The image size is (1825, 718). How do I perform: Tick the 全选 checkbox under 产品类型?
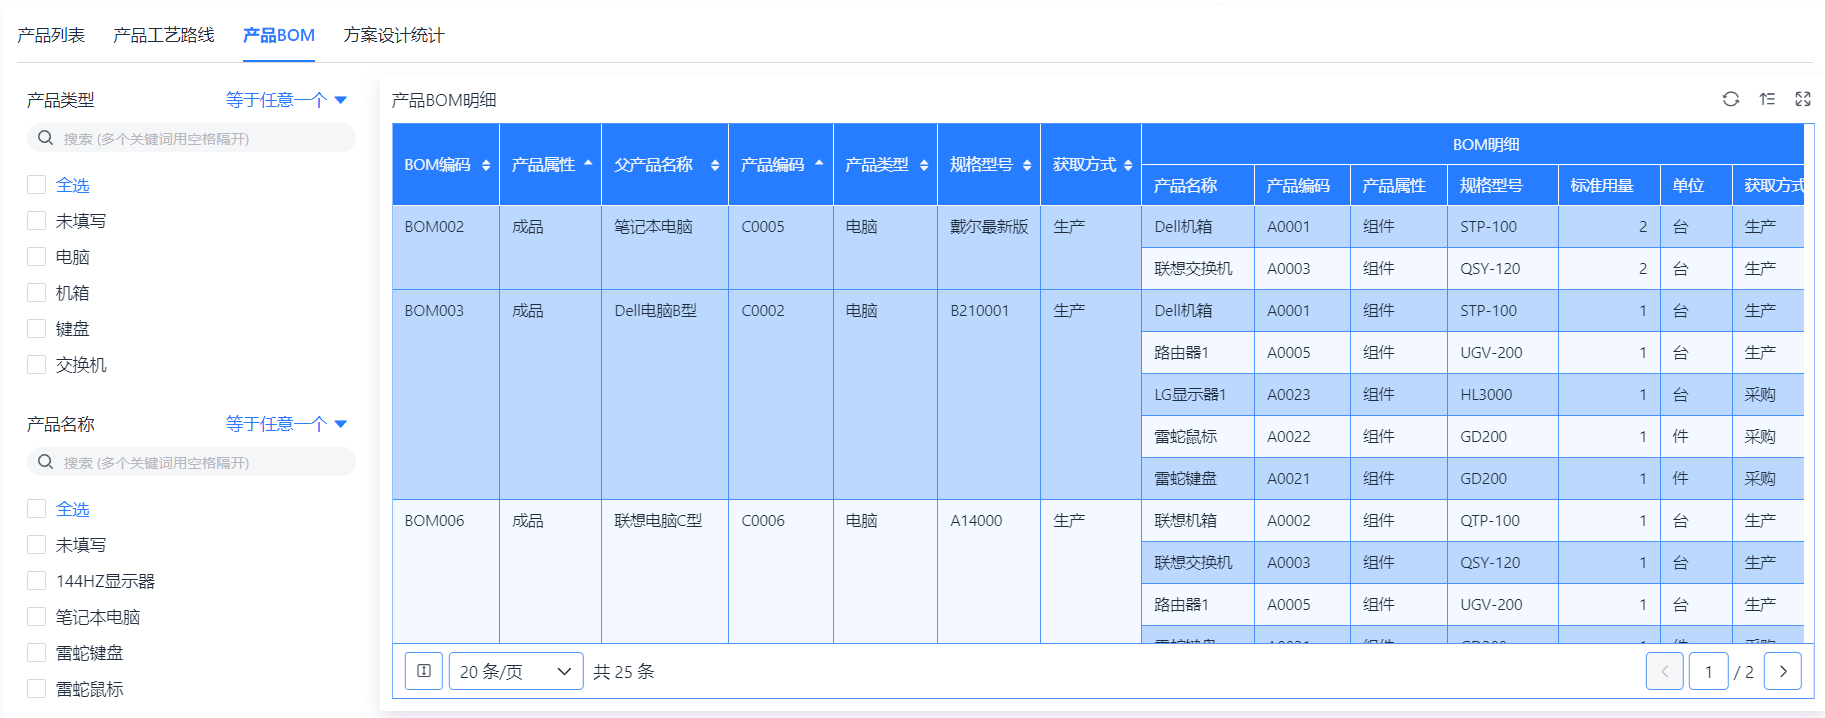coord(37,185)
